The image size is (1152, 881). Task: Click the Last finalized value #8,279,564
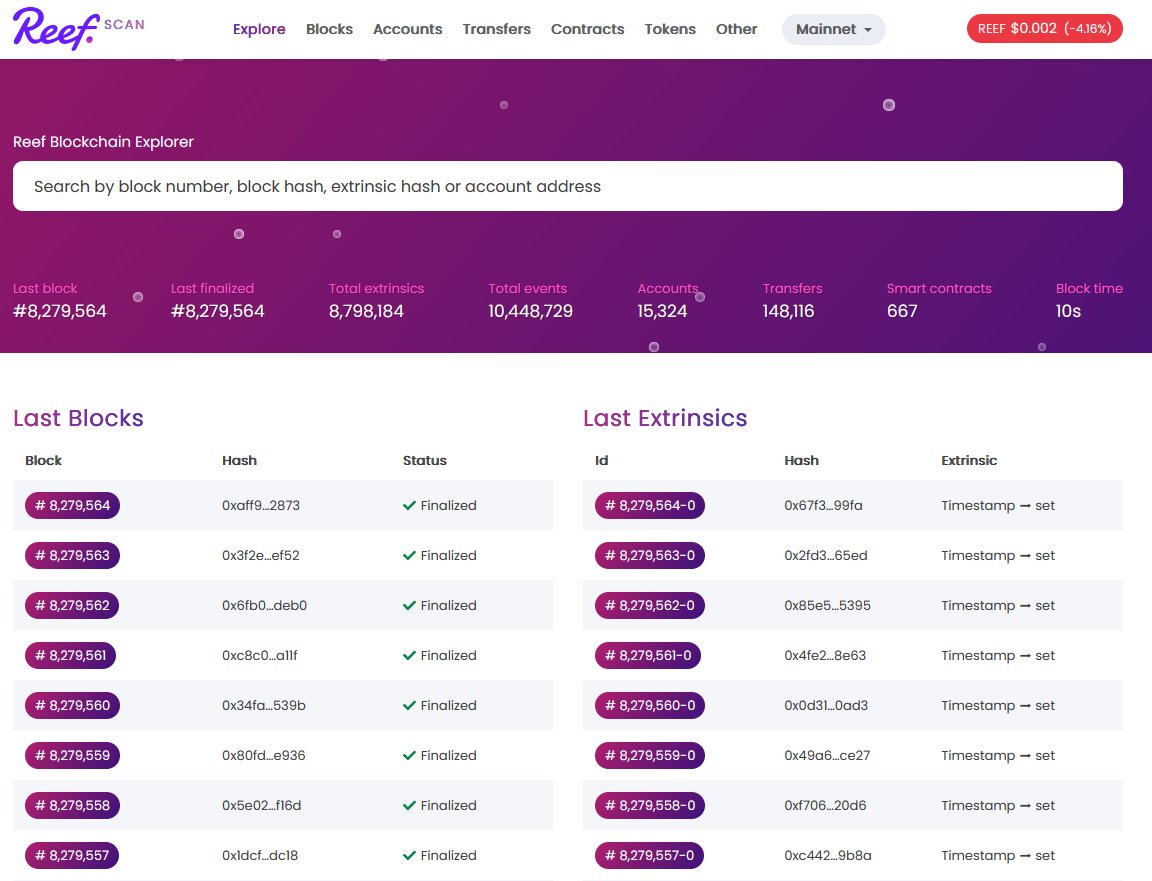[217, 311]
